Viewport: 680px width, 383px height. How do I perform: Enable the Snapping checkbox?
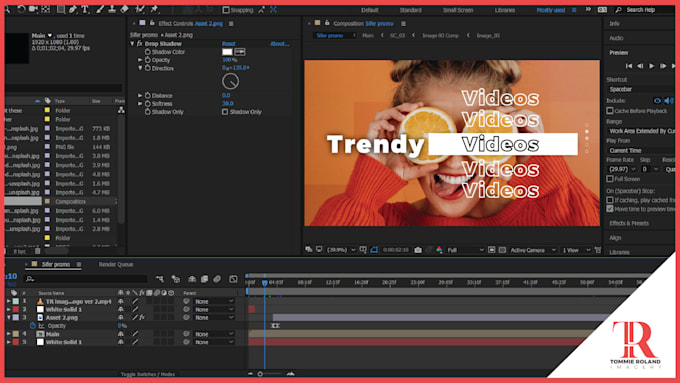coord(226,10)
